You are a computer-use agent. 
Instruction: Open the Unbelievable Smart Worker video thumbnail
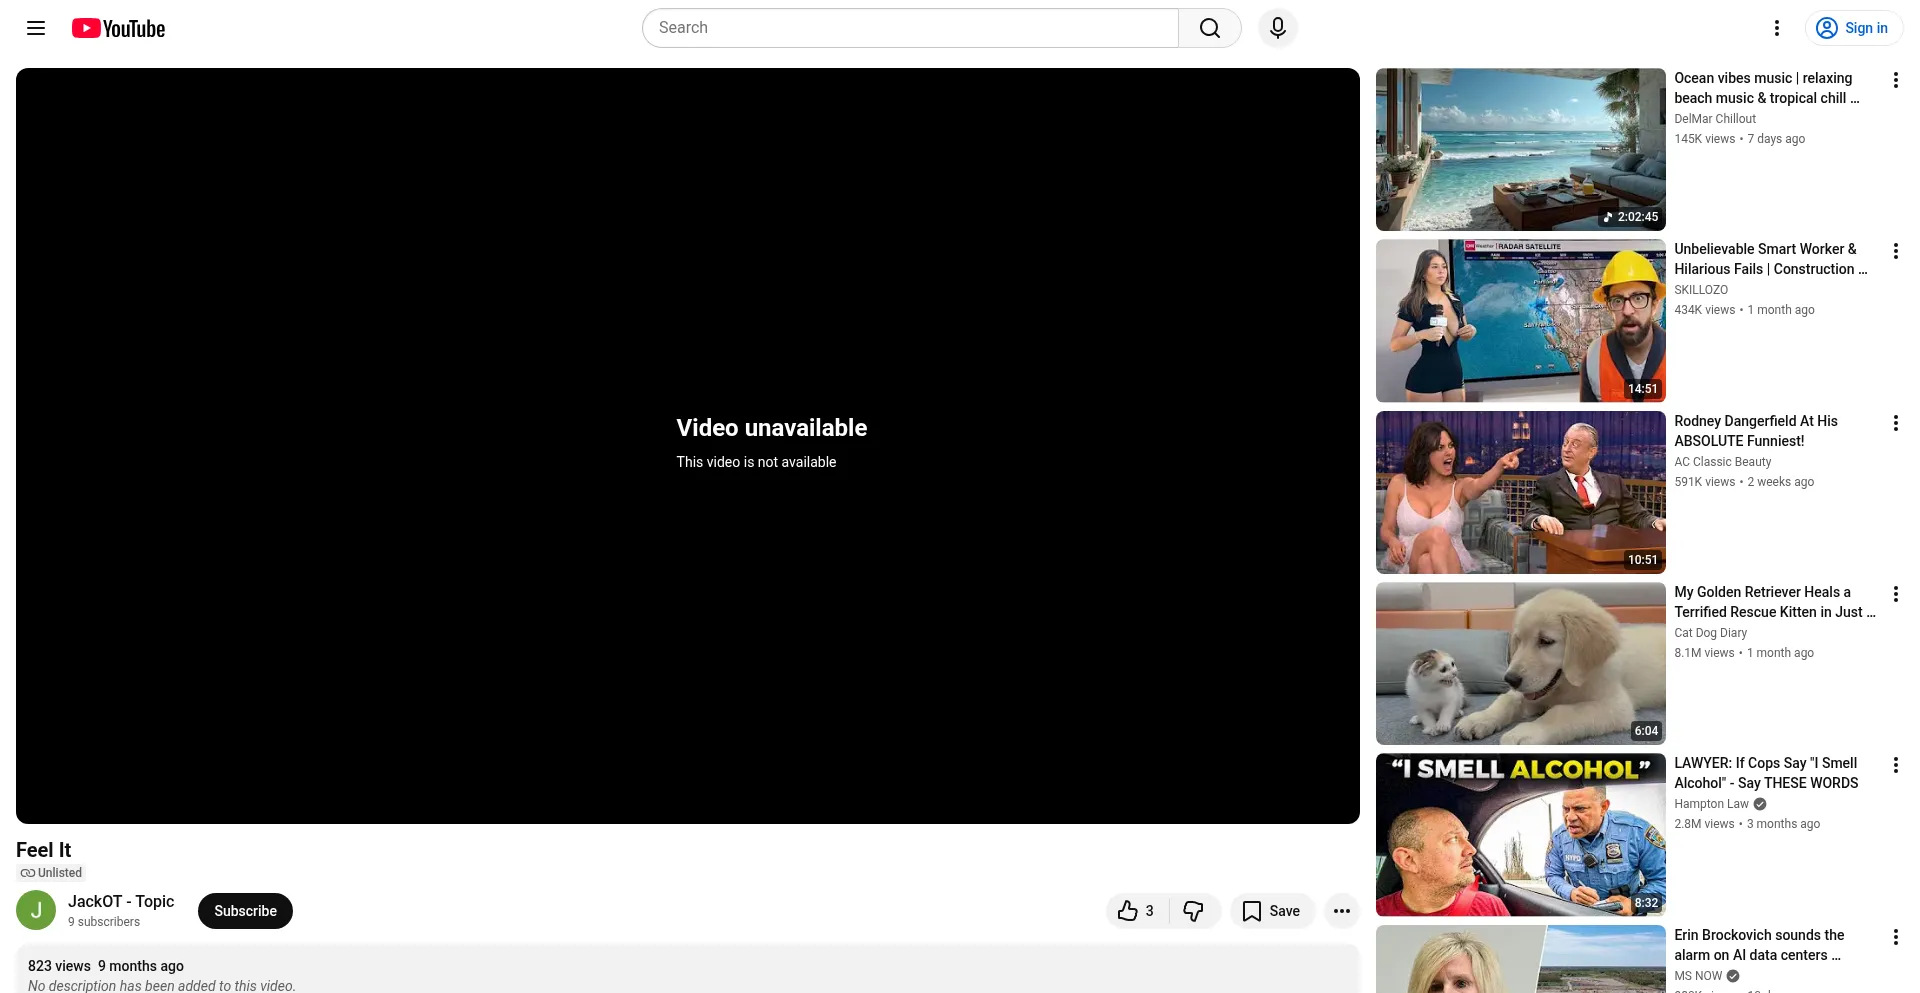[x=1521, y=321]
